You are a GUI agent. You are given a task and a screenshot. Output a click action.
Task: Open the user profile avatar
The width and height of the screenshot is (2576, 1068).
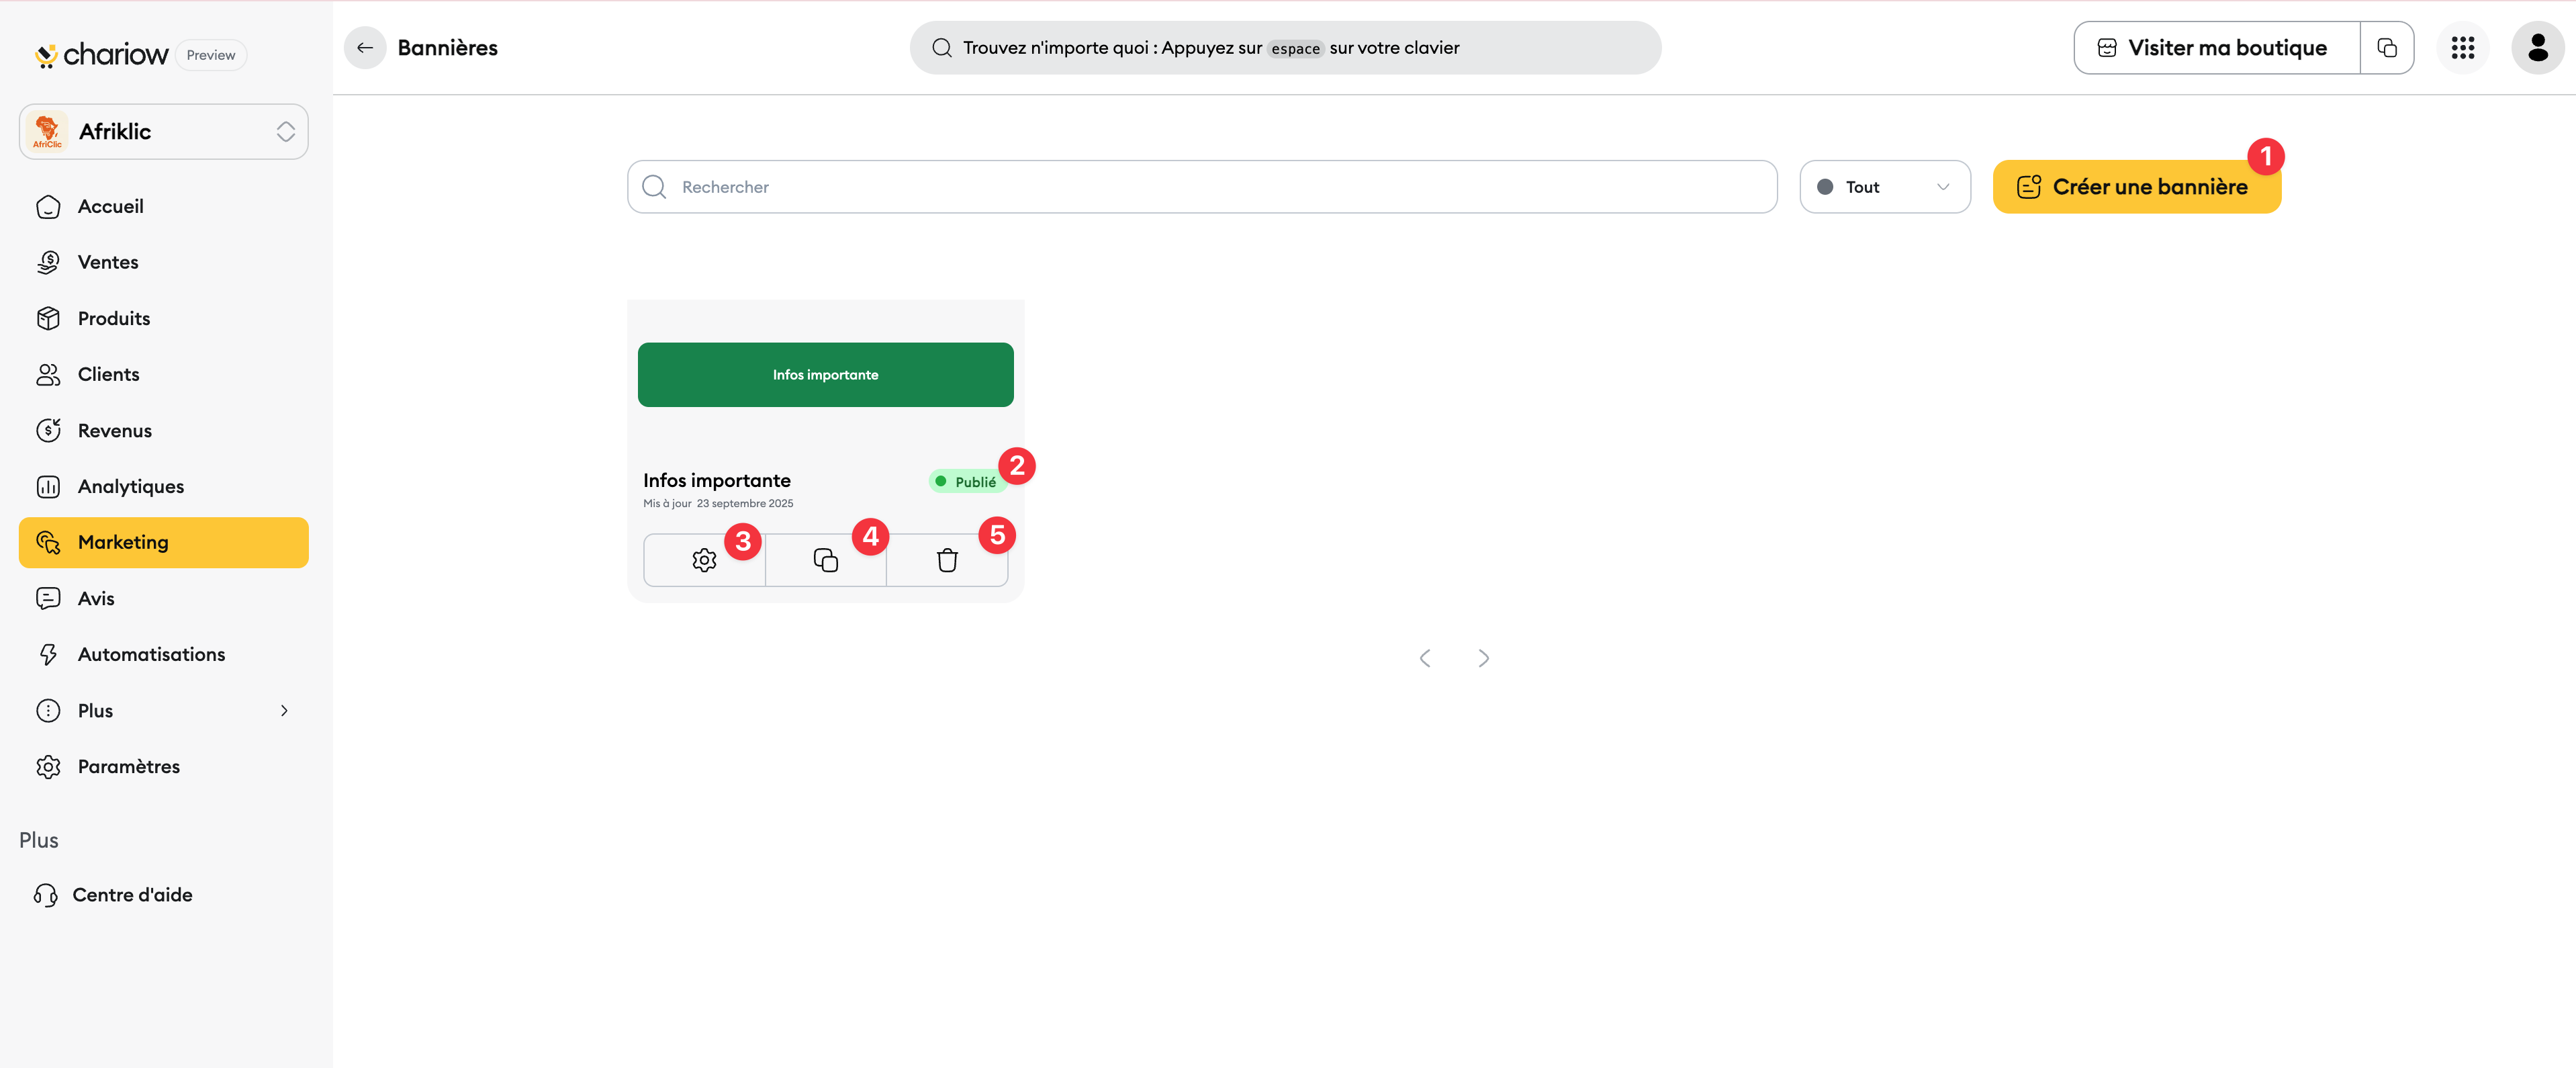click(x=2537, y=48)
